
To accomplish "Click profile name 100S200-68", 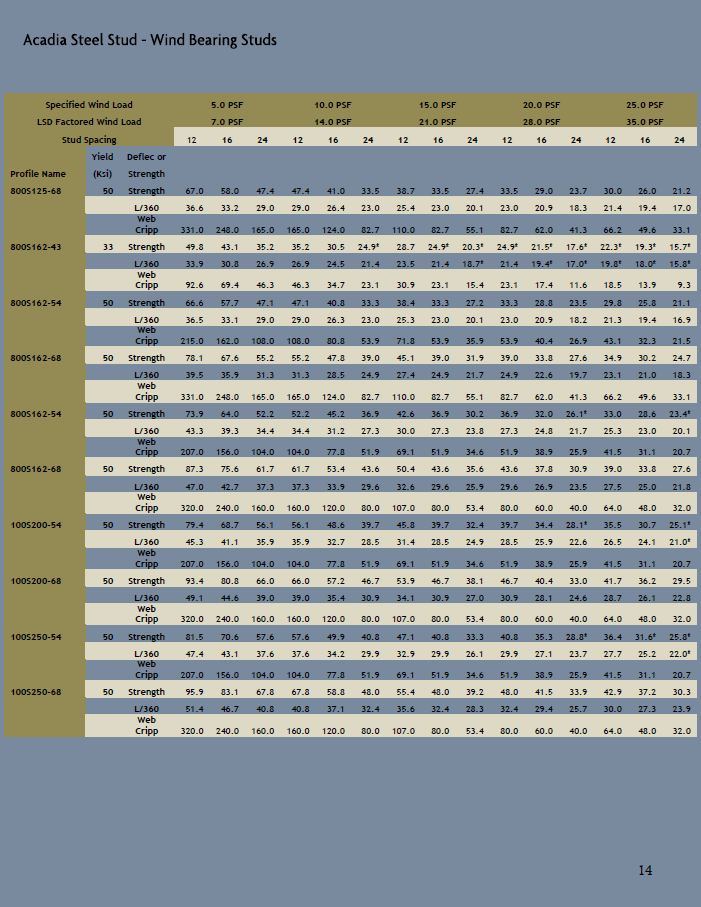I will [x=36, y=581].
